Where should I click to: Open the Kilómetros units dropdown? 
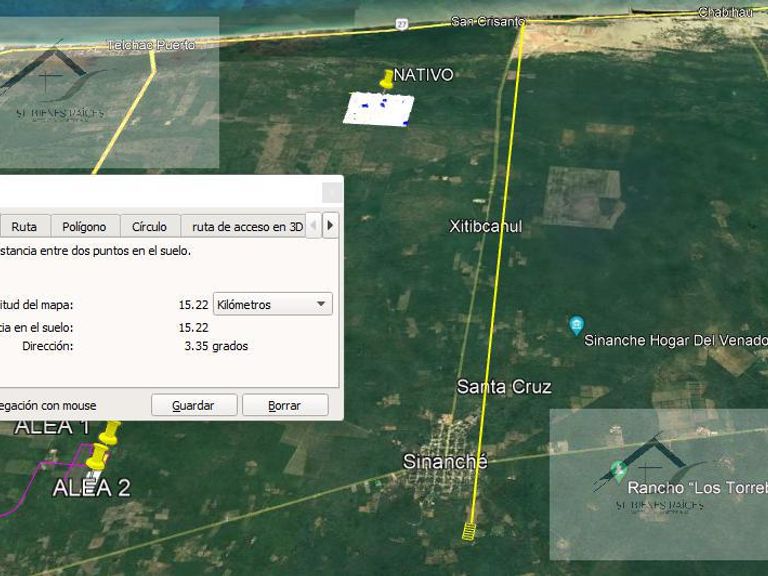tap(273, 304)
